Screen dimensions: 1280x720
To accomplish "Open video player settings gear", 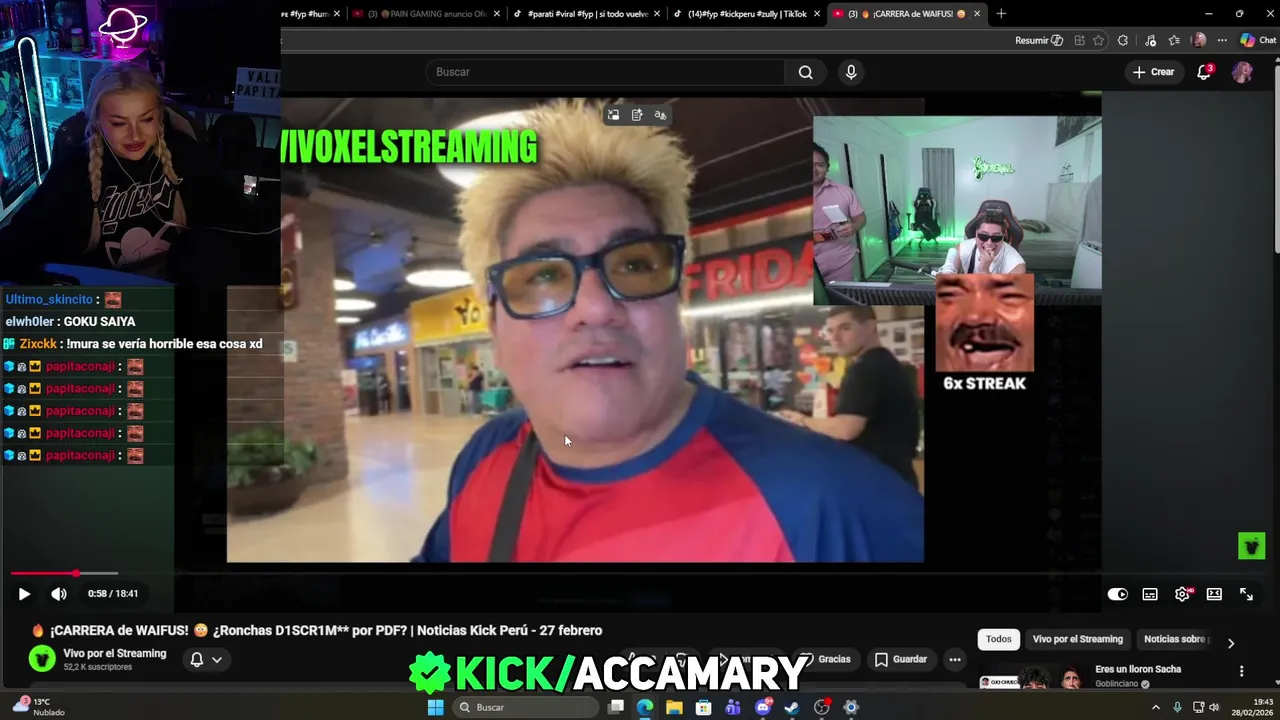I will pyautogui.click(x=1182, y=594).
